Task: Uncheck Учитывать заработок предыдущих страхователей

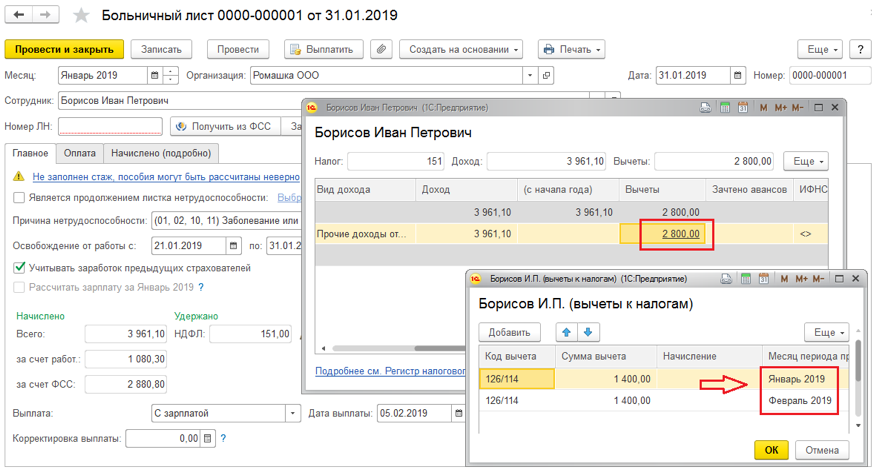Action: point(19,268)
